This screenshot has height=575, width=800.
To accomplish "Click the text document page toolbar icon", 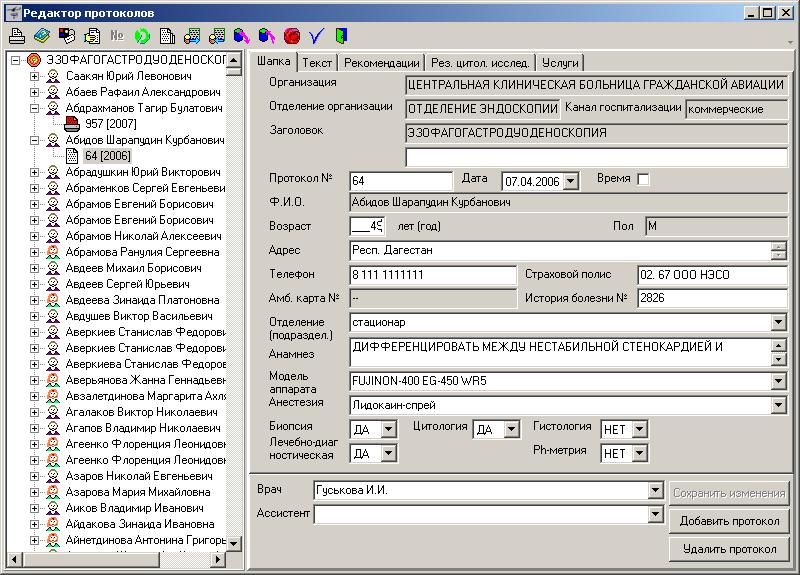I will [x=167, y=36].
